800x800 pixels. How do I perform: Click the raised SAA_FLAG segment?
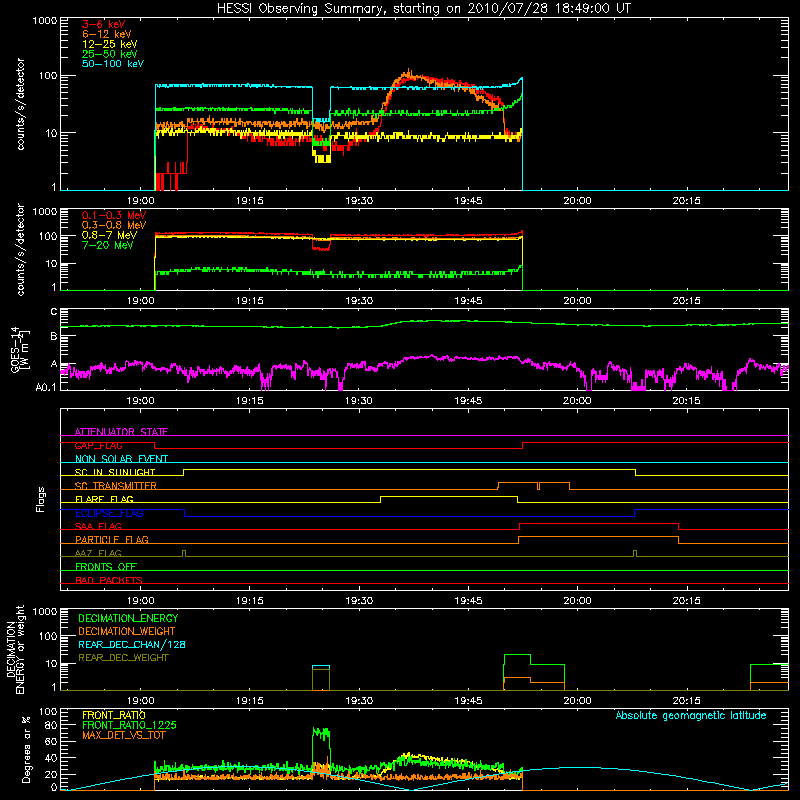click(x=598, y=523)
